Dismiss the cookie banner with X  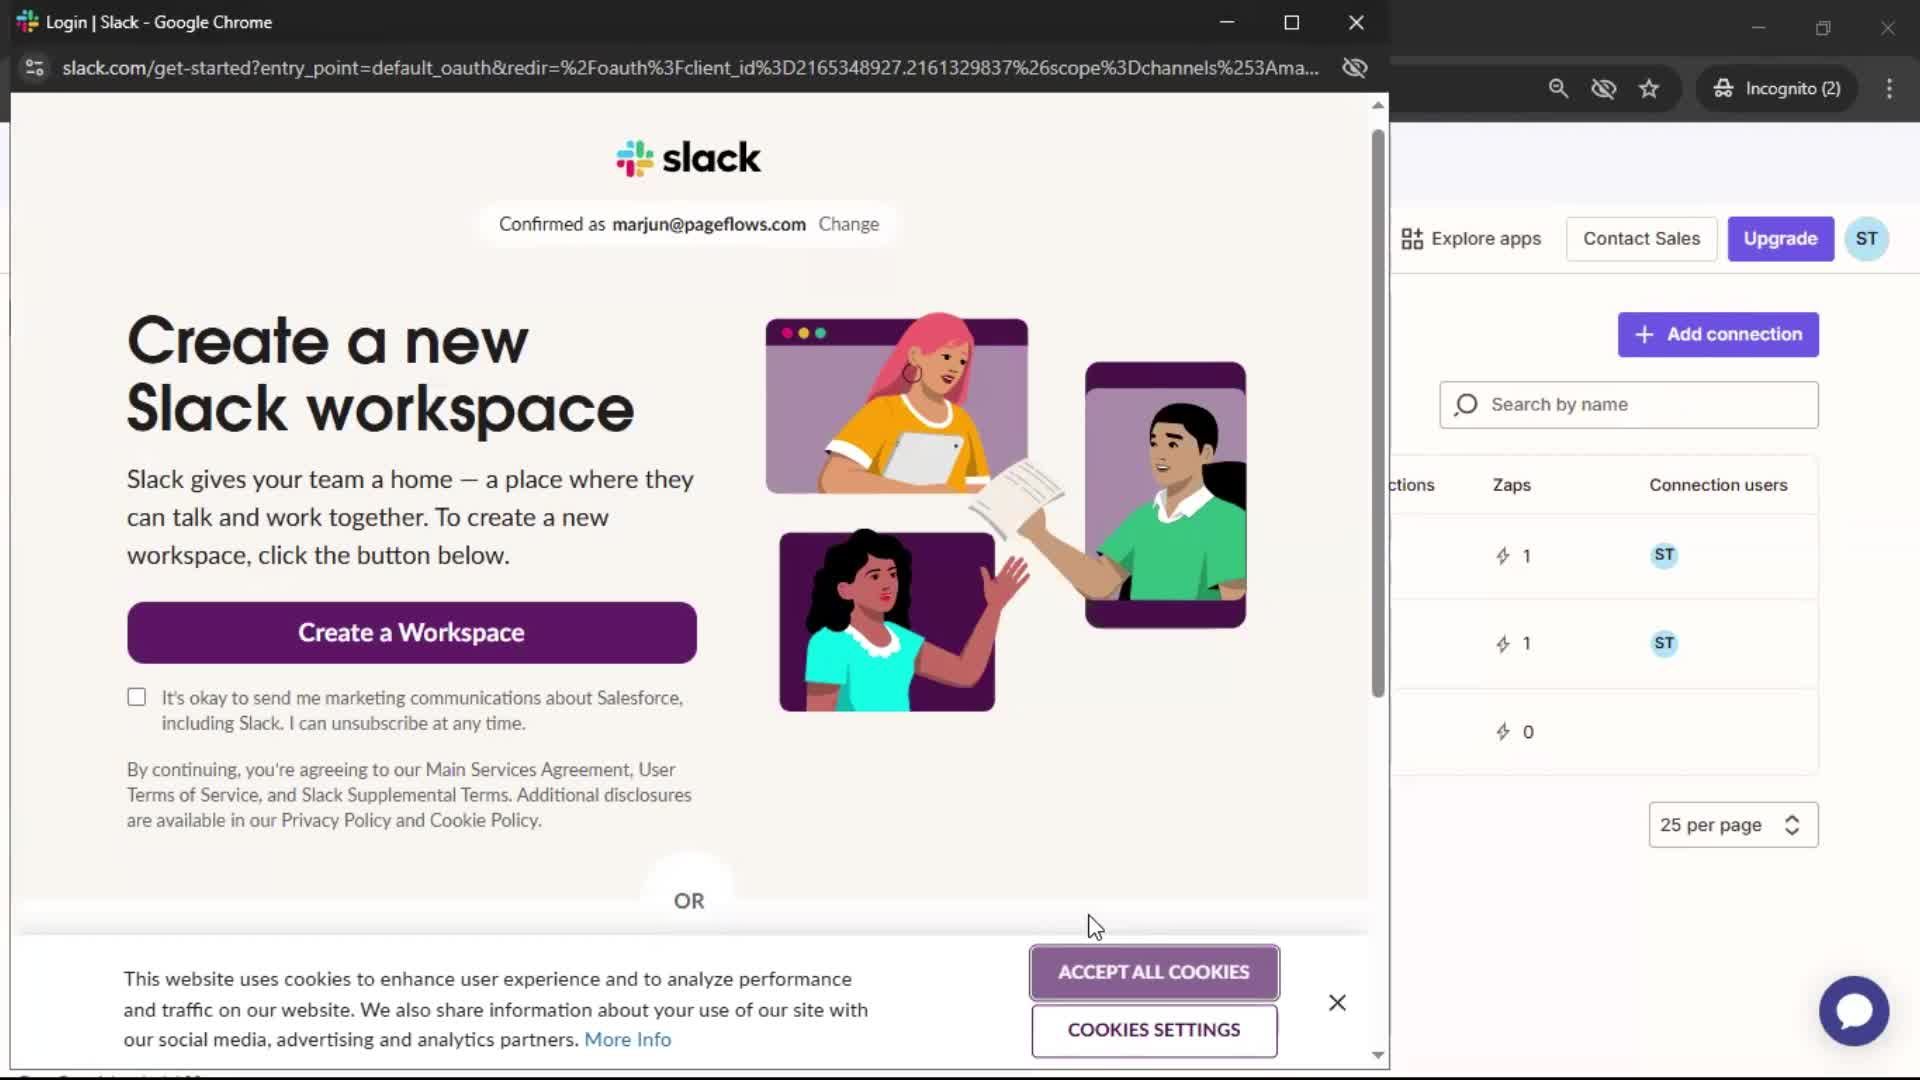1337,1002
